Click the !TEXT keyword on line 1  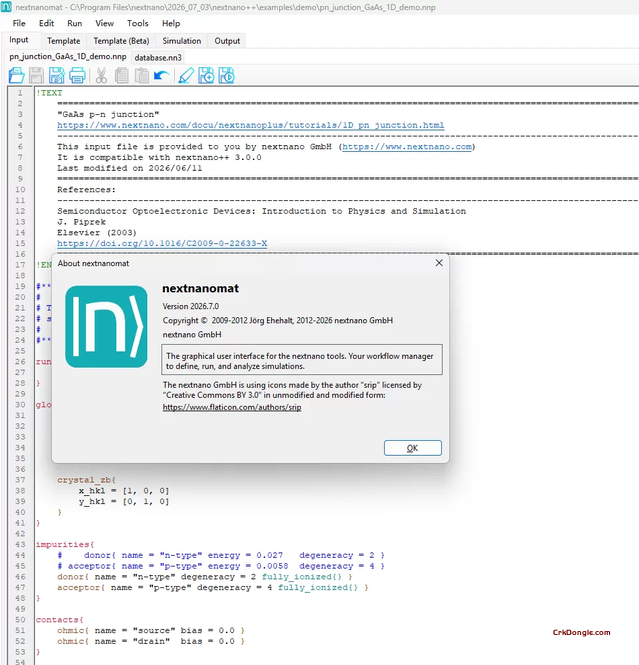tap(49, 92)
